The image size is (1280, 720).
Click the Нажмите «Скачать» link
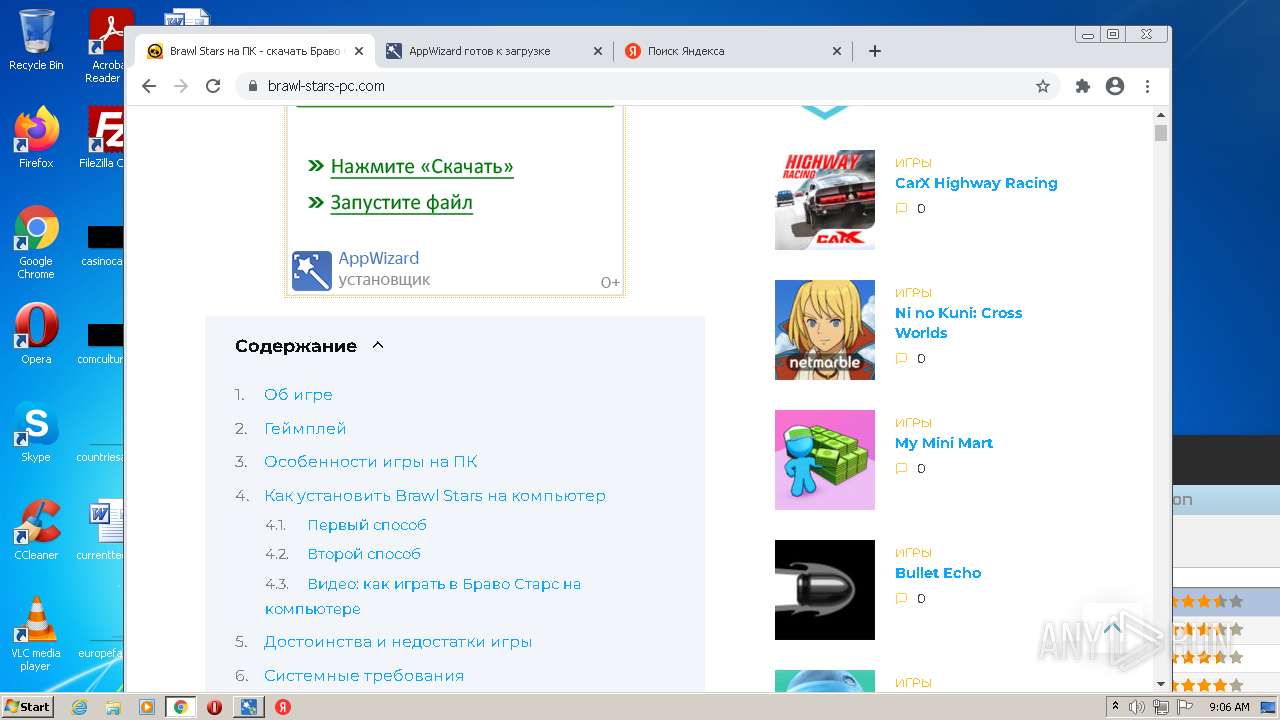coord(422,167)
